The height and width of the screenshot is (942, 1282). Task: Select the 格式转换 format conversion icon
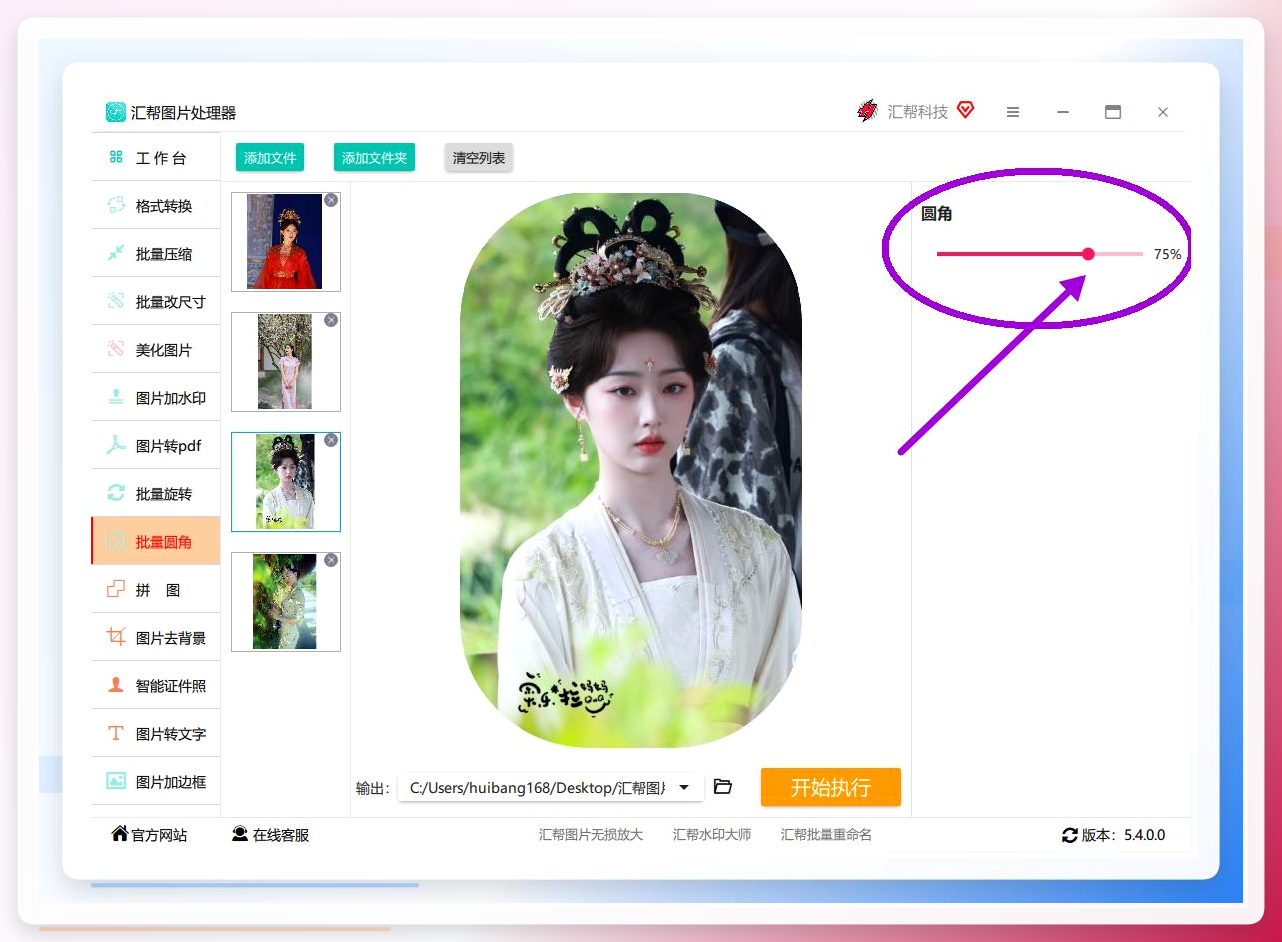[116, 205]
